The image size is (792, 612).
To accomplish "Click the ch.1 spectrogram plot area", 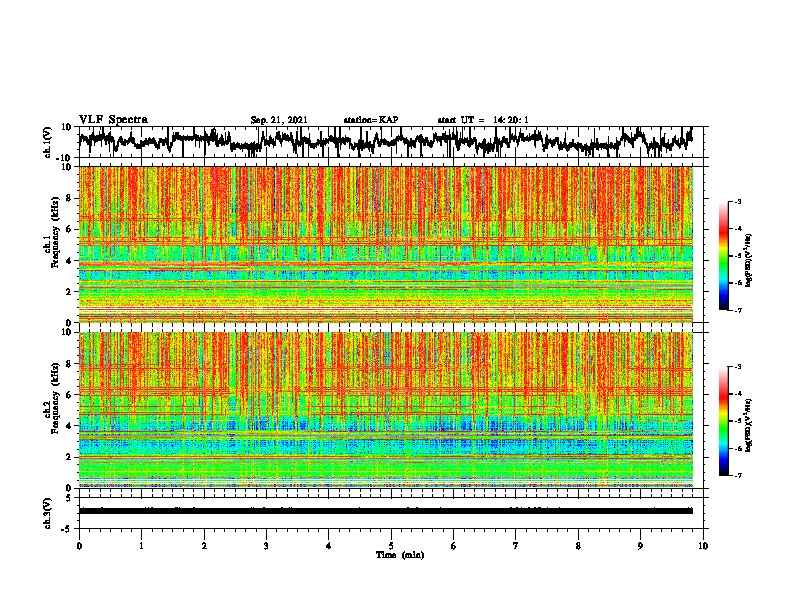I will pos(385,244).
